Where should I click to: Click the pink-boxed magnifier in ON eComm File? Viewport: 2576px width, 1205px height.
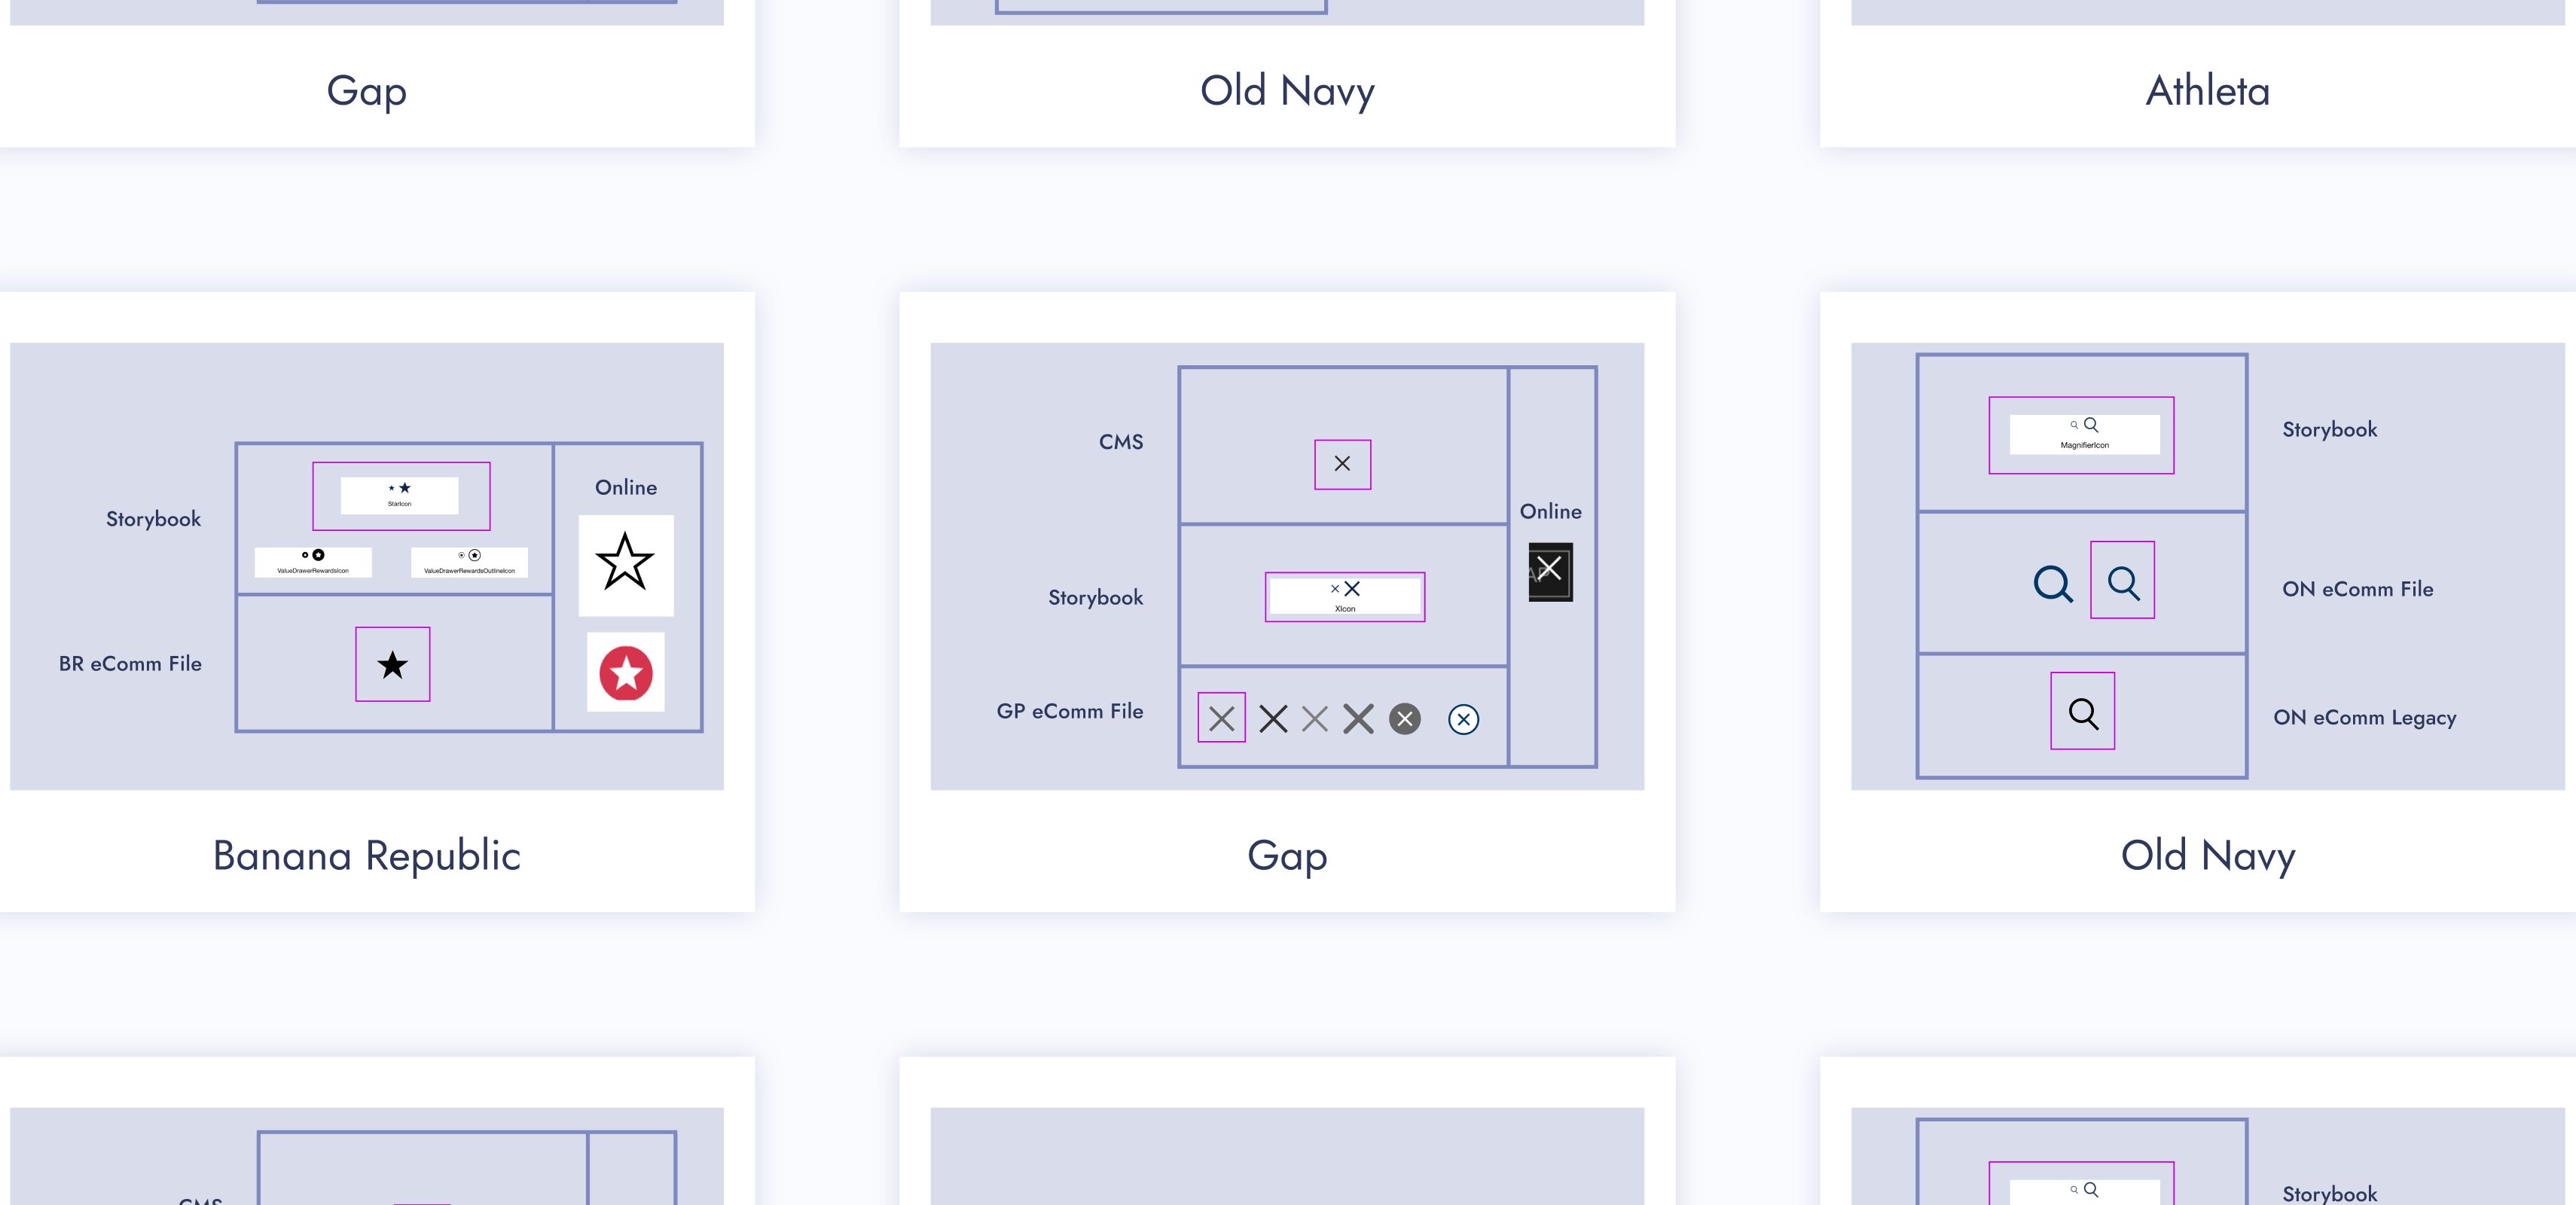point(2123,582)
